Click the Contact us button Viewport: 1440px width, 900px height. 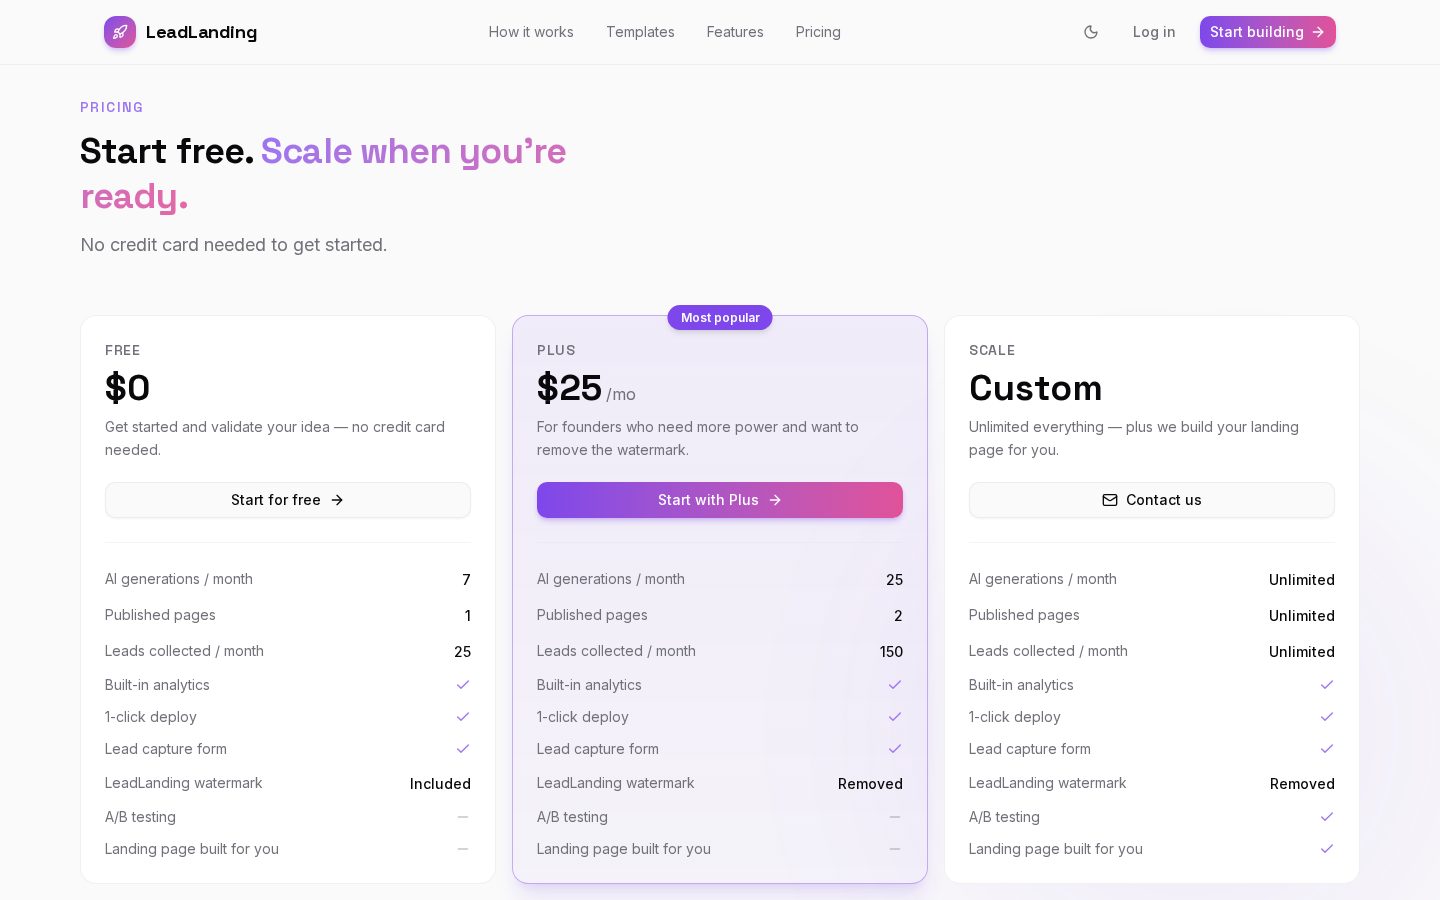1152,500
